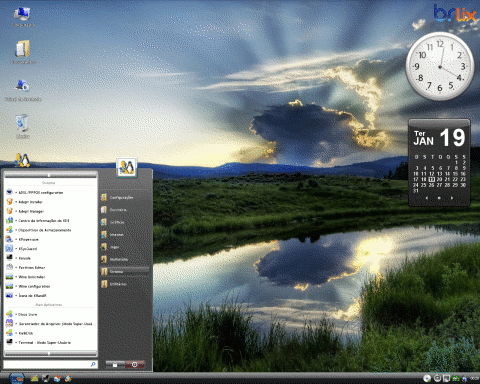Go to next month in calendar widget

(452, 198)
